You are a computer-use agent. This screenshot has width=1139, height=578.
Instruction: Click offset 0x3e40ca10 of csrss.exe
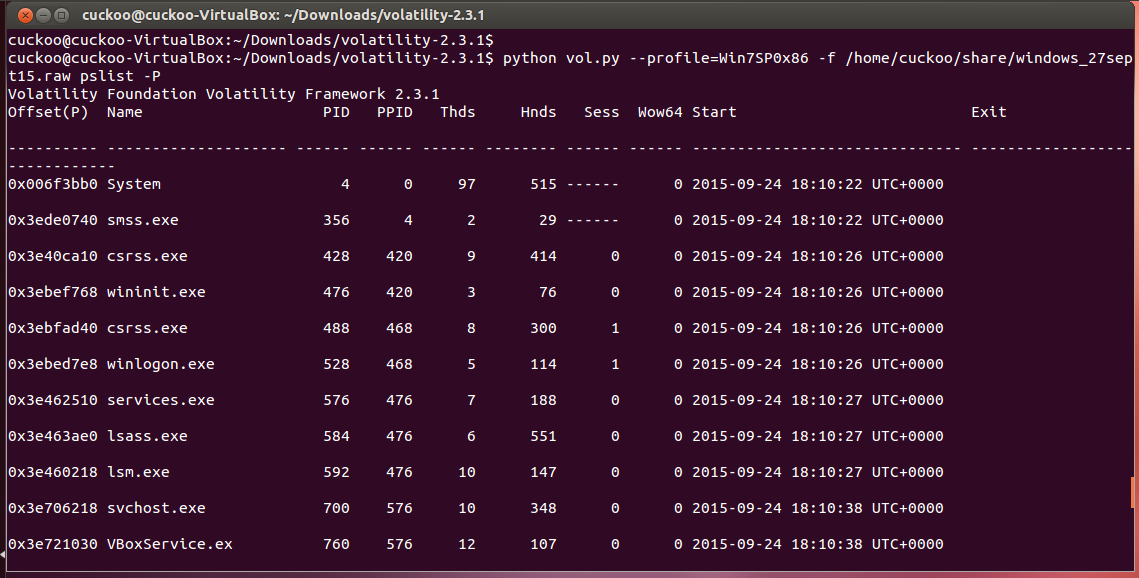click(54, 256)
